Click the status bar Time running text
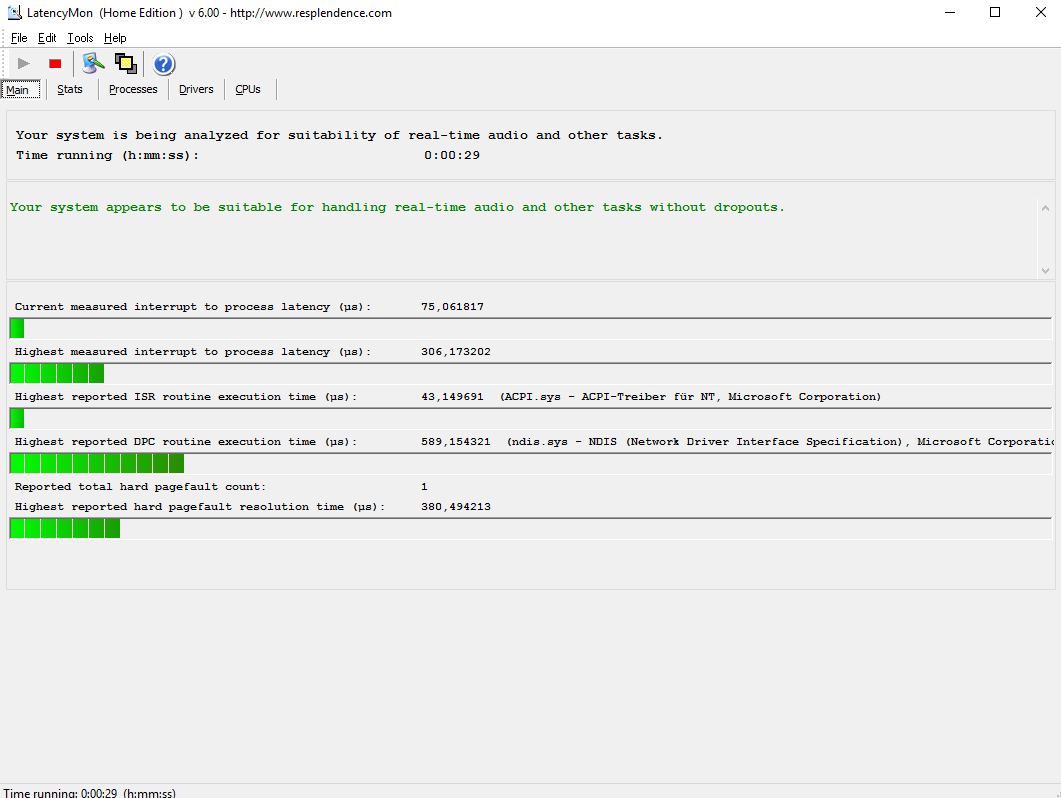The height and width of the screenshot is (798, 1061). pyautogui.click(x=89, y=793)
